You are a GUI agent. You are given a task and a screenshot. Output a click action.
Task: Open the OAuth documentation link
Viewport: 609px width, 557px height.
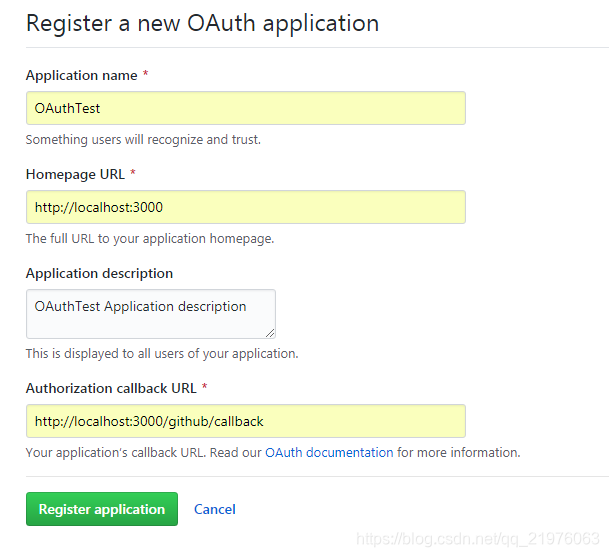(329, 452)
